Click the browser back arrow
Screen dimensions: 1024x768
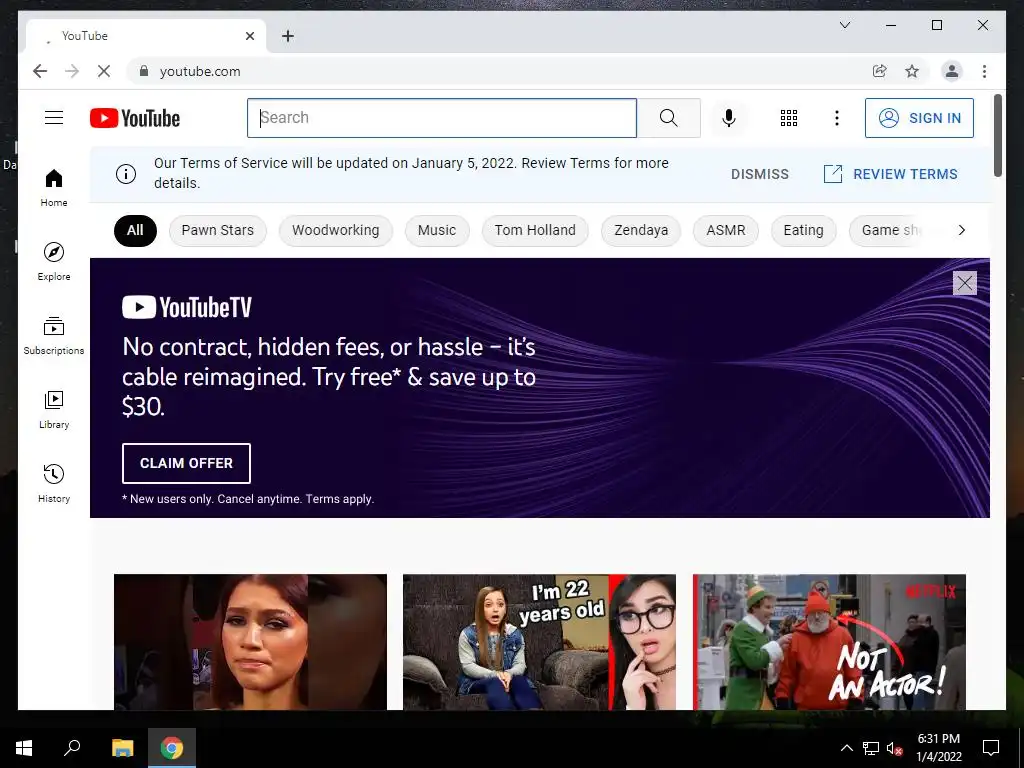[40, 71]
